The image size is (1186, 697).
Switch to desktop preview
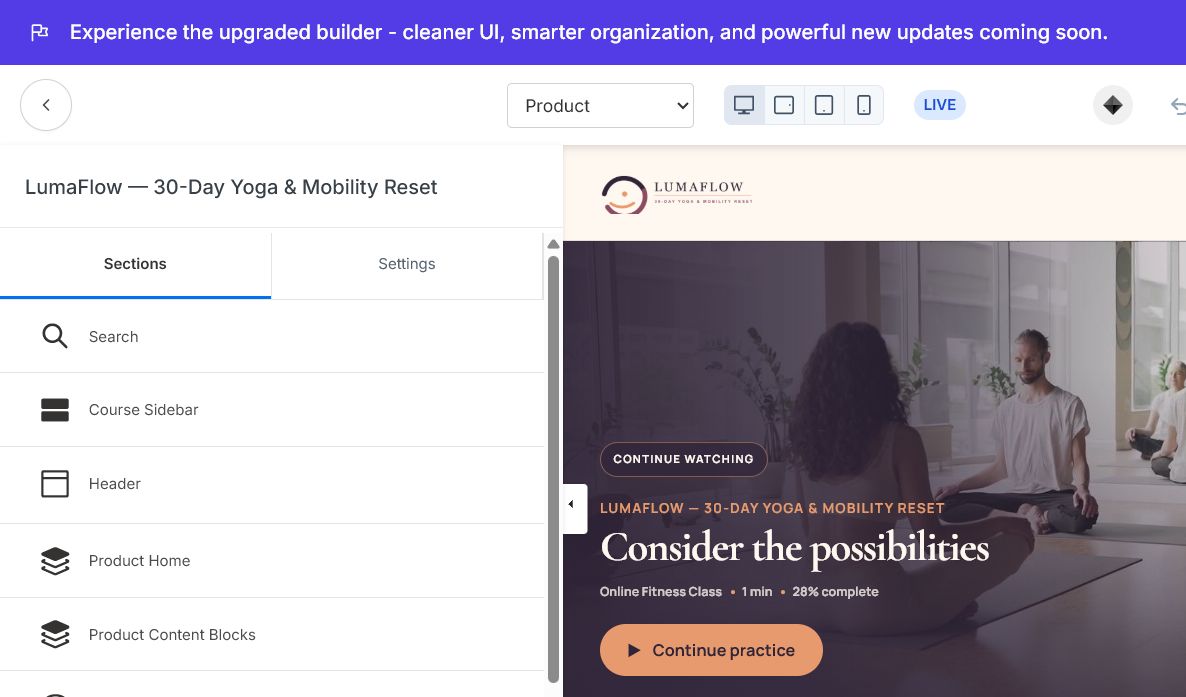coord(744,105)
